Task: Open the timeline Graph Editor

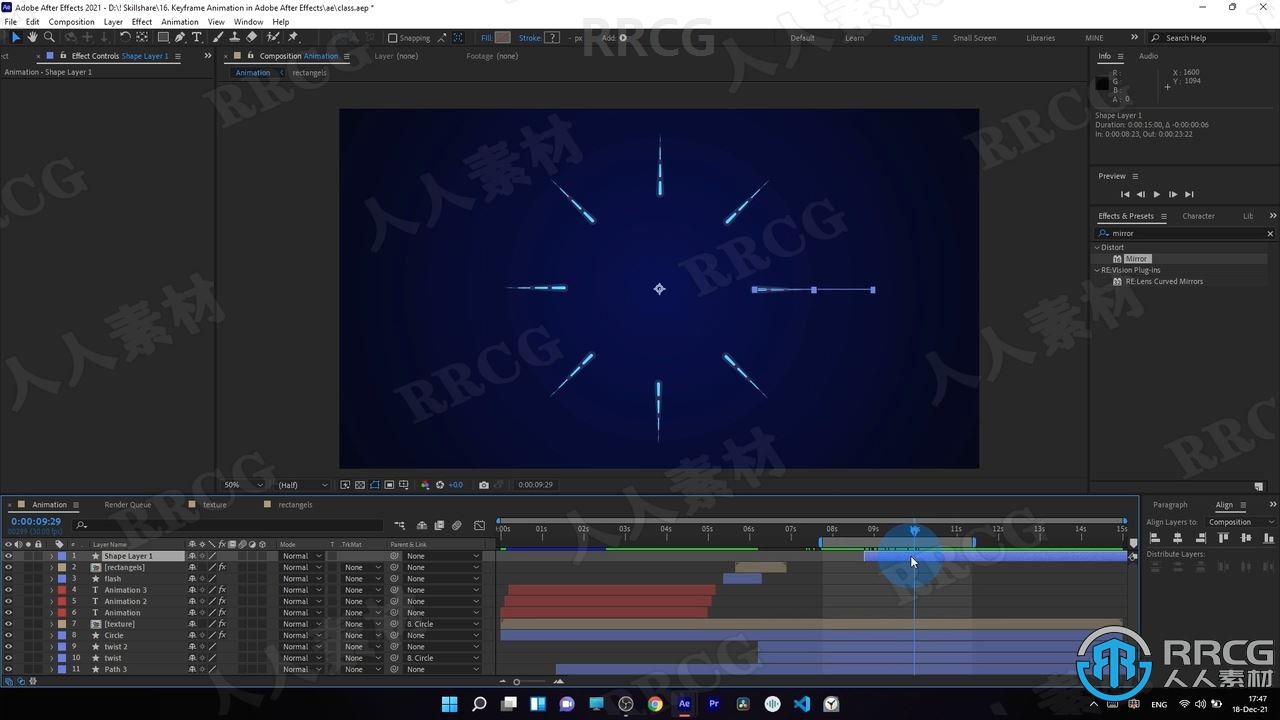Action: [x=479, y=525]
